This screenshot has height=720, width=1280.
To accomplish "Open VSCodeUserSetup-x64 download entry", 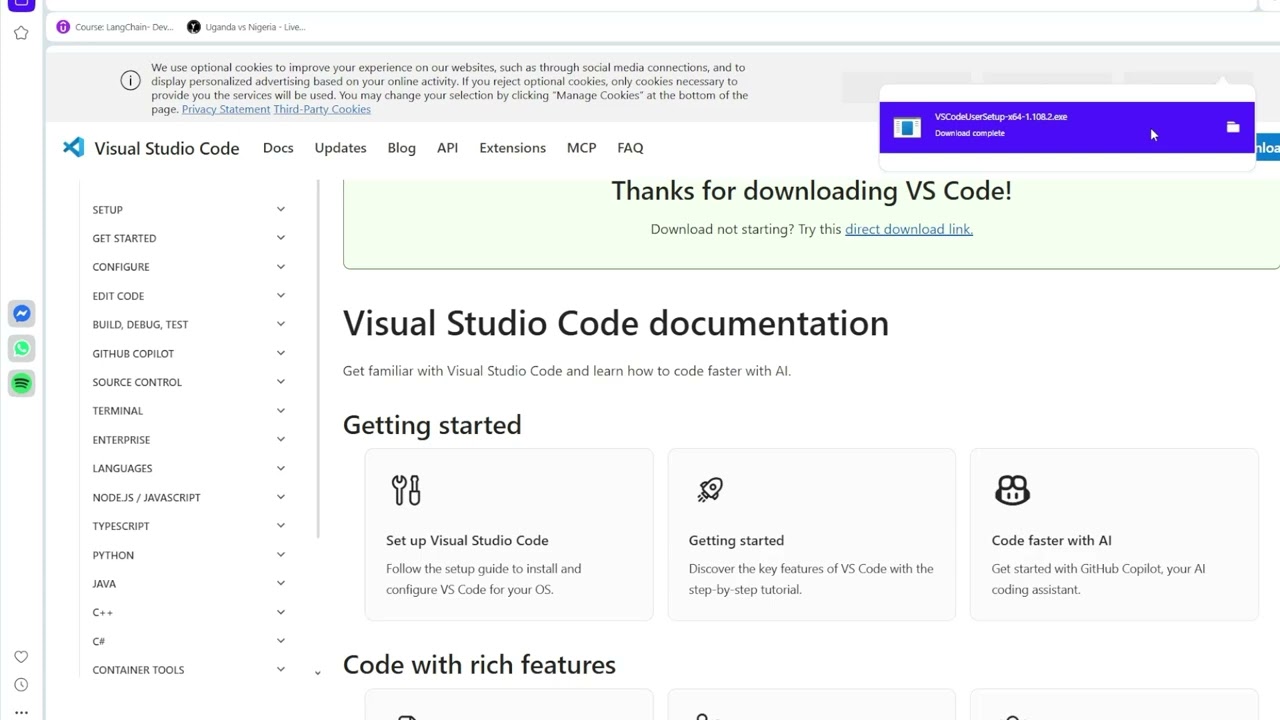I will click(x=1066, y=127).
